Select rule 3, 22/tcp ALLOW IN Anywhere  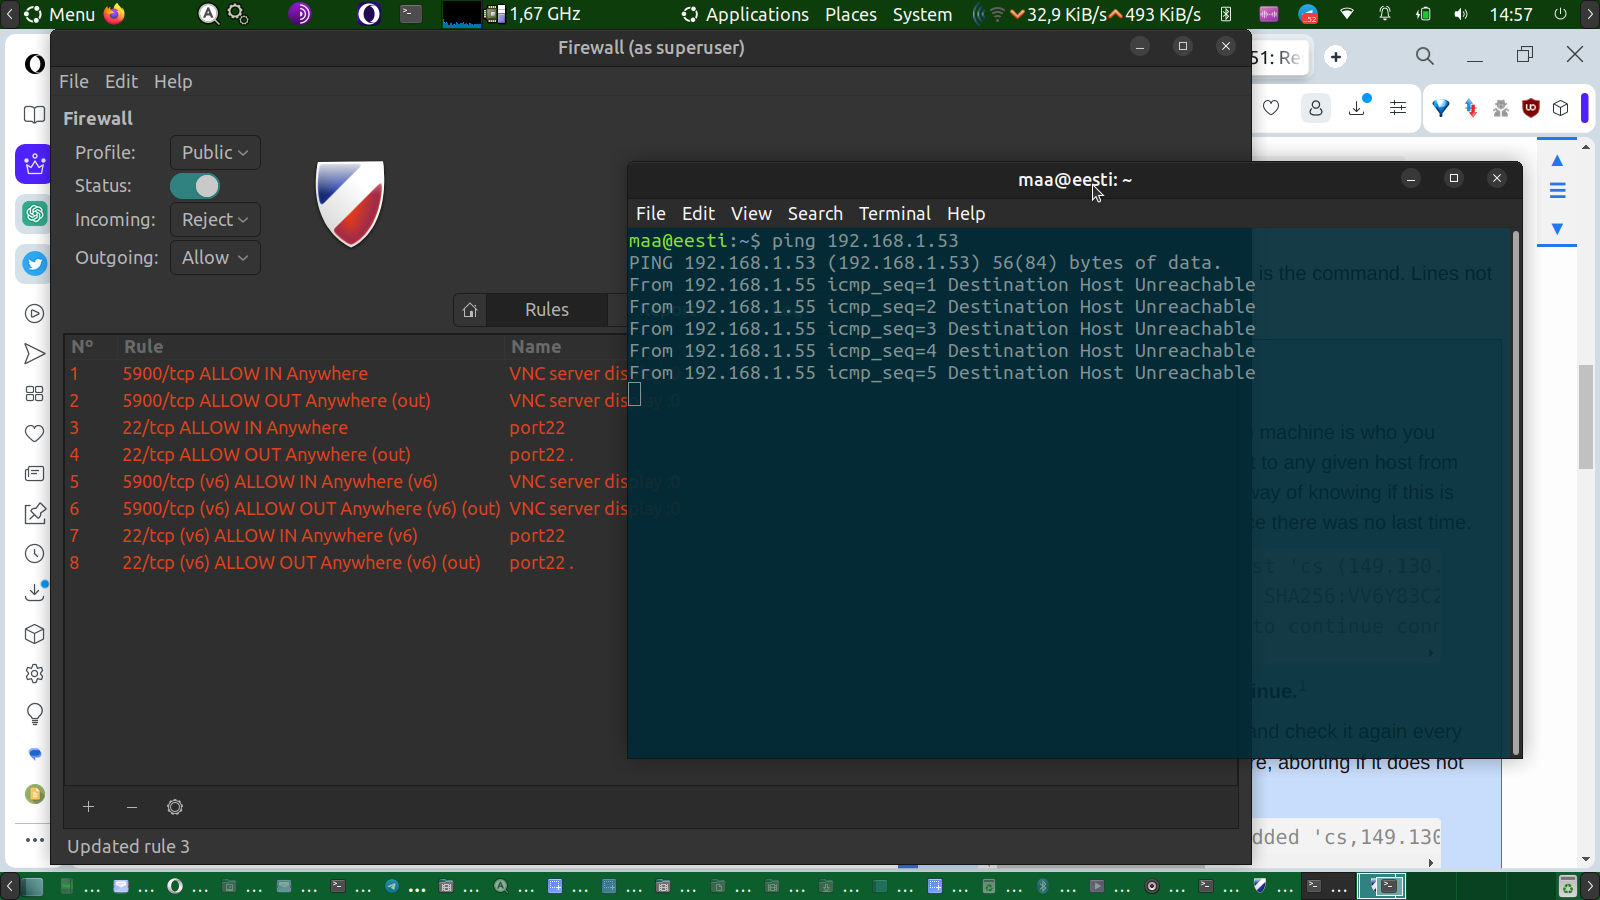(235, 428)
